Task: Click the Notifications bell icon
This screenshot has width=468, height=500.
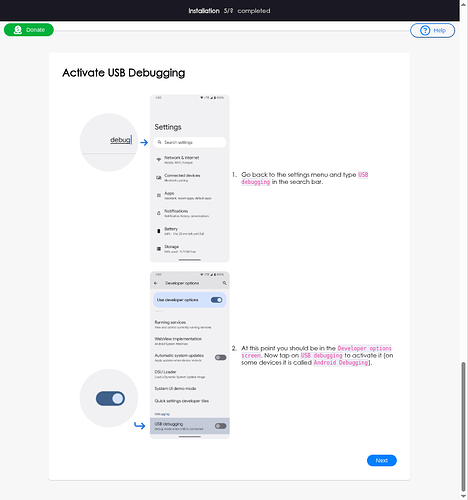Action: tap(159, 213)
